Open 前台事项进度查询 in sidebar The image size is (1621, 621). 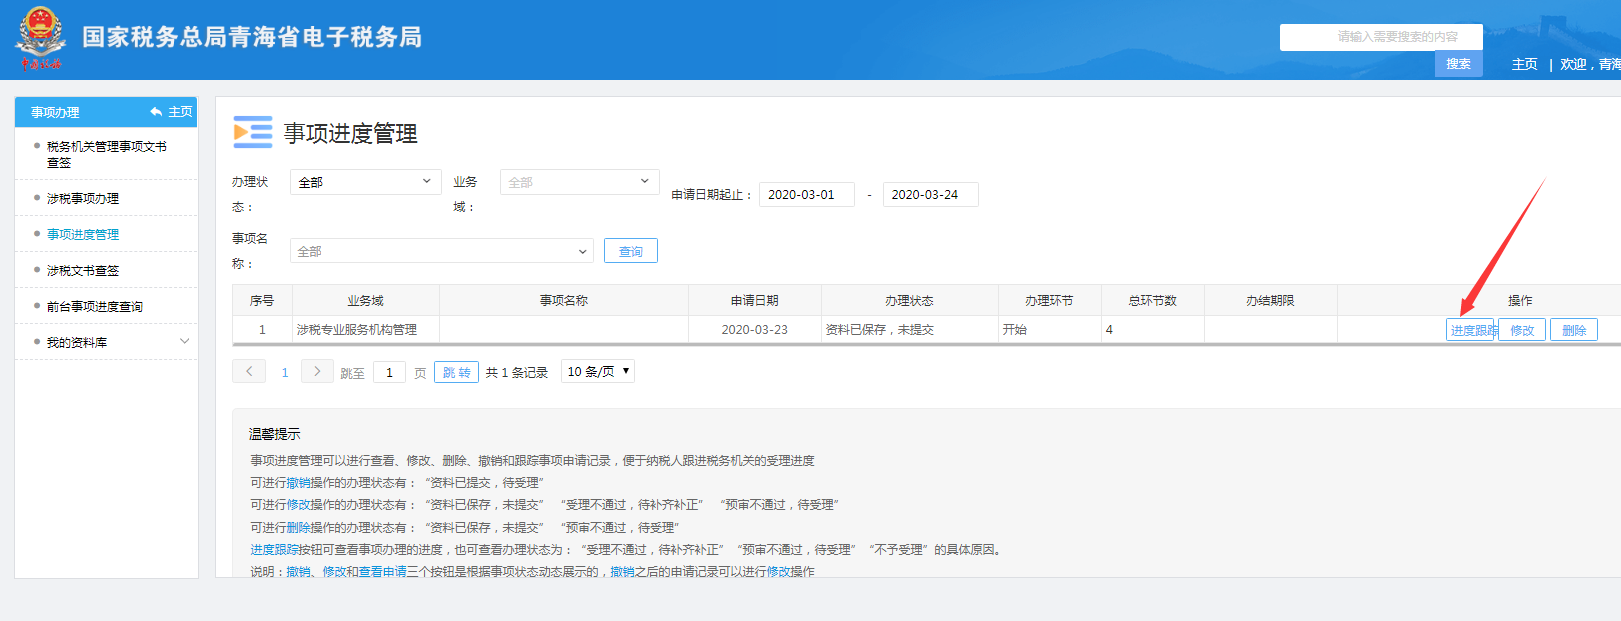pyautogui.click(x=95, y=306)
